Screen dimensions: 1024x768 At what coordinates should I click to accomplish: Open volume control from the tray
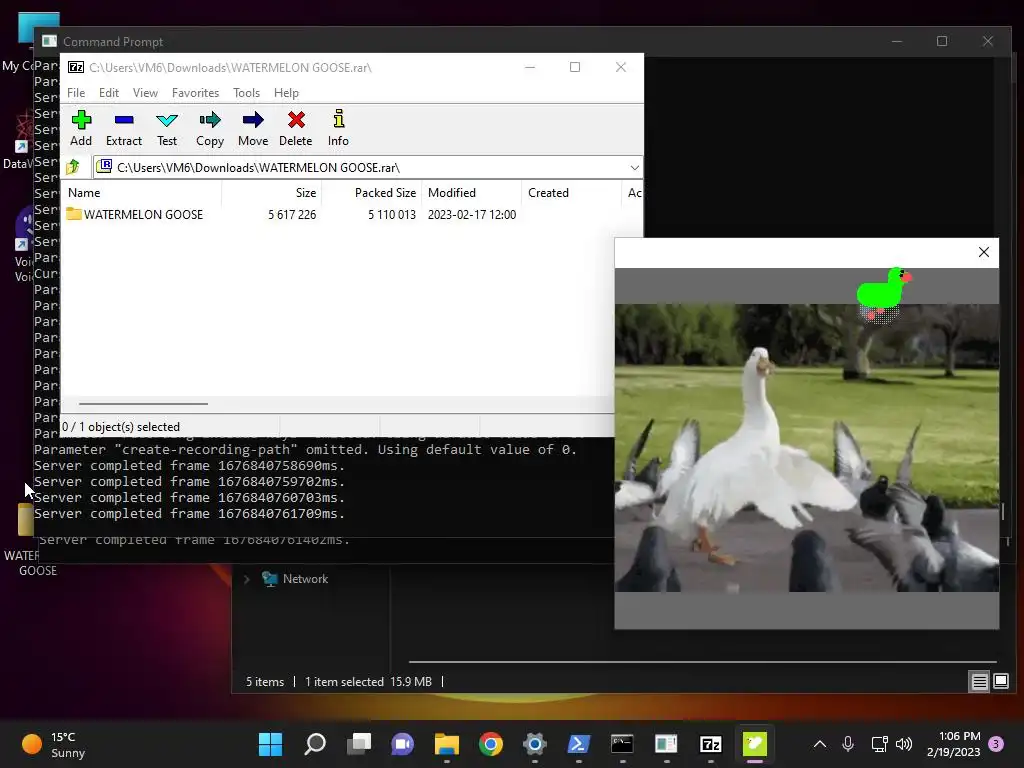pos(904,744)
